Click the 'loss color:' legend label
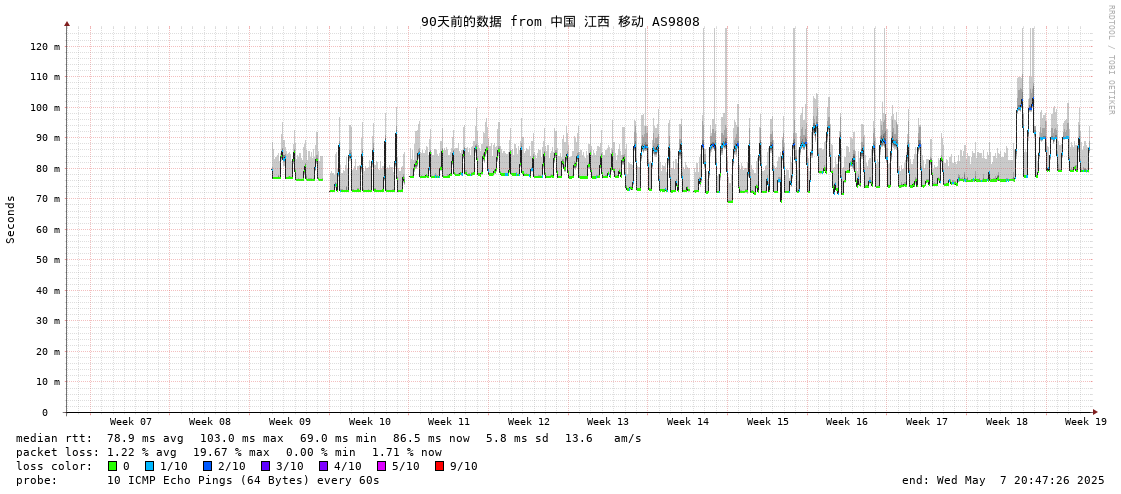The width and height of the screenshot is (1121, 494). pyautogui.click(x=54, y=466)
